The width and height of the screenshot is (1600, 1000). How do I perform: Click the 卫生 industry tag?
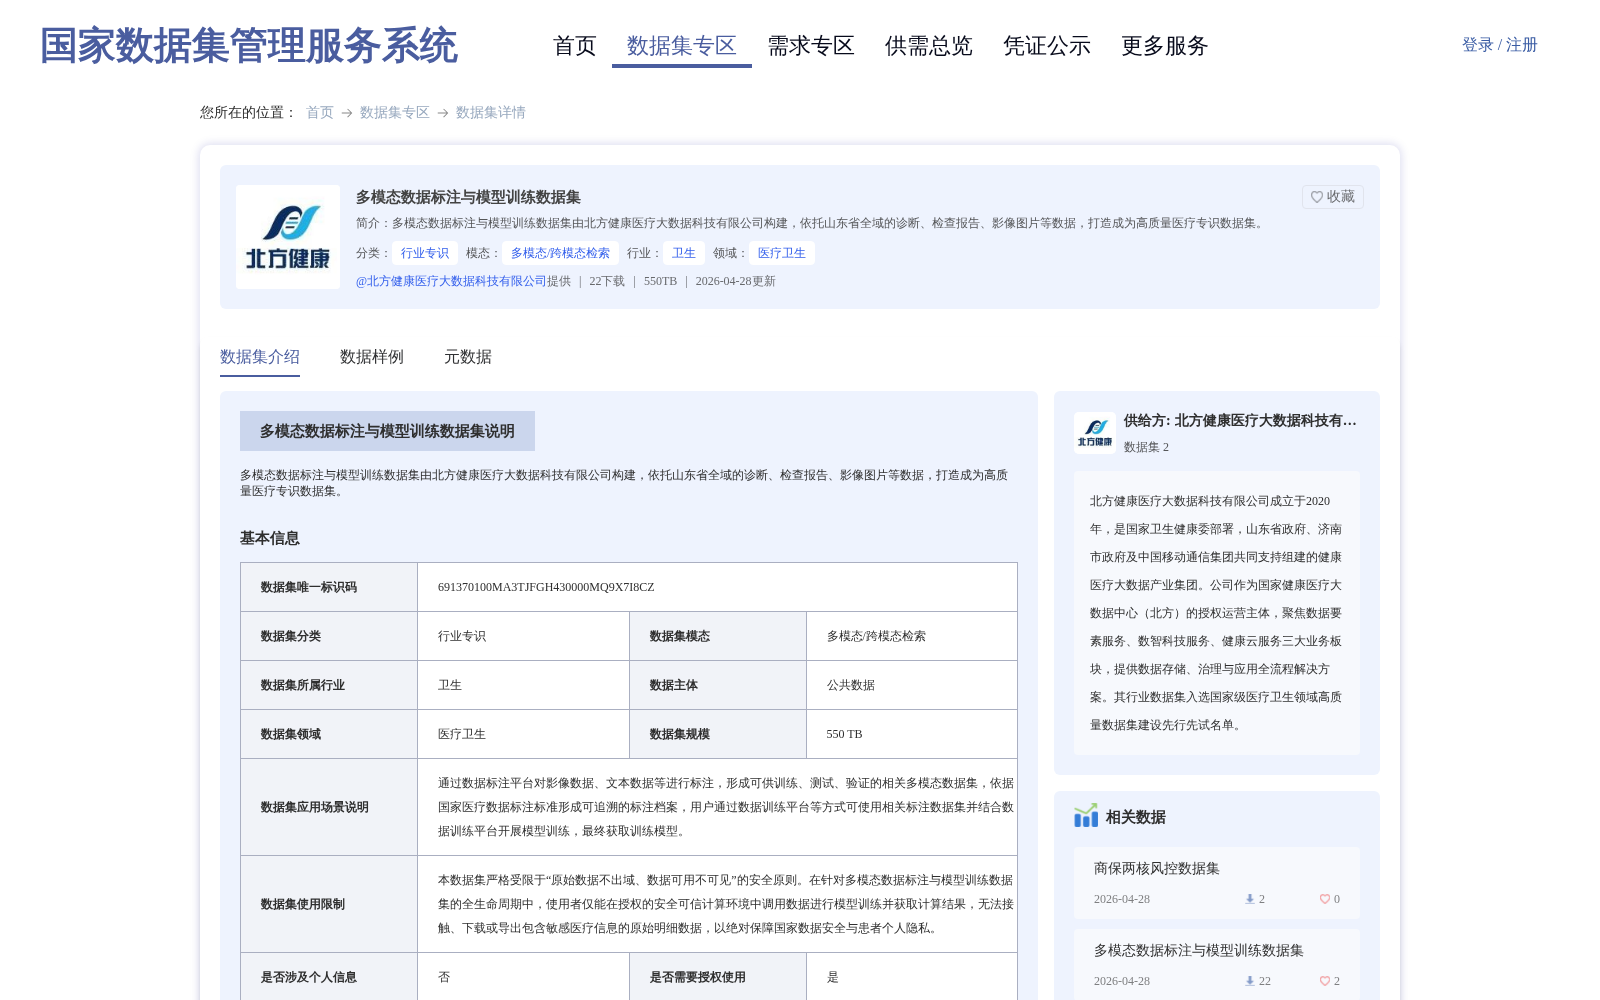coord(684,253)
